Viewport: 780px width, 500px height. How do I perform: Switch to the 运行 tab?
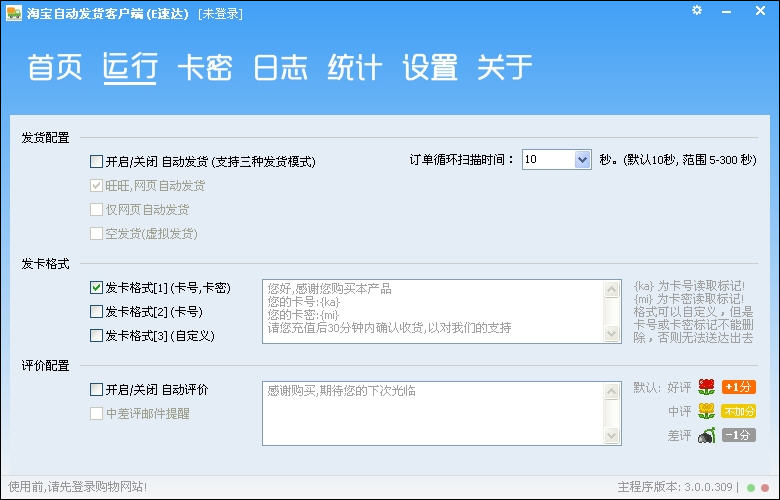130,67
